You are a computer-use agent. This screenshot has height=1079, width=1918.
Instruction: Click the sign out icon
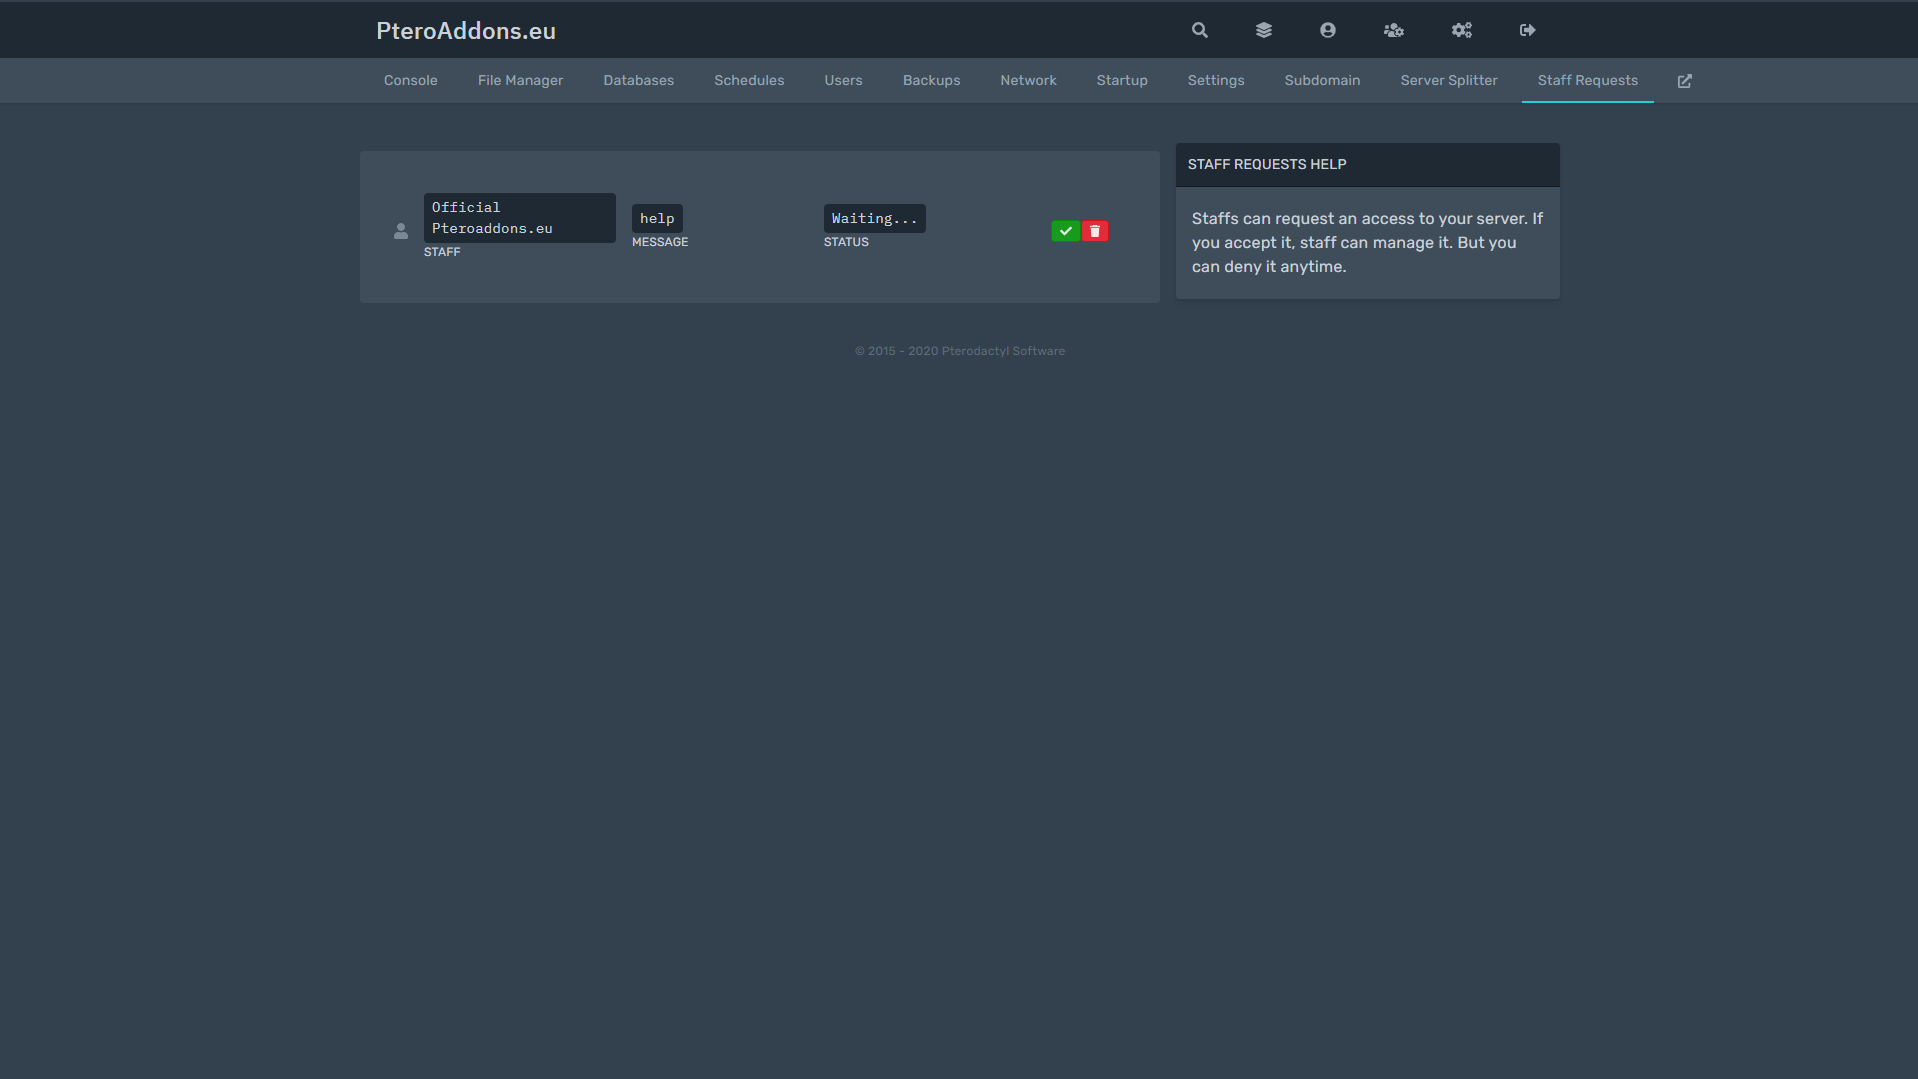coord(1527,30)
